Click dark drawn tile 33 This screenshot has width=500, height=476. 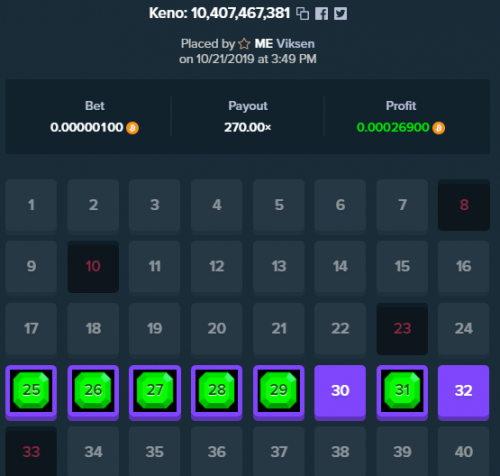click(31, 451)
